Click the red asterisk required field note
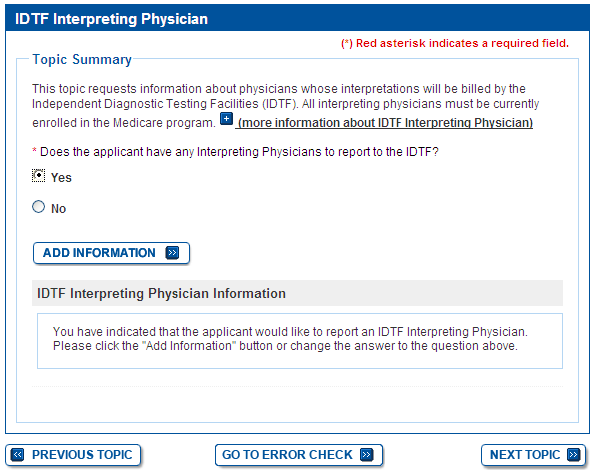This screenshot has width=600, height=476. tap(455, 43)
